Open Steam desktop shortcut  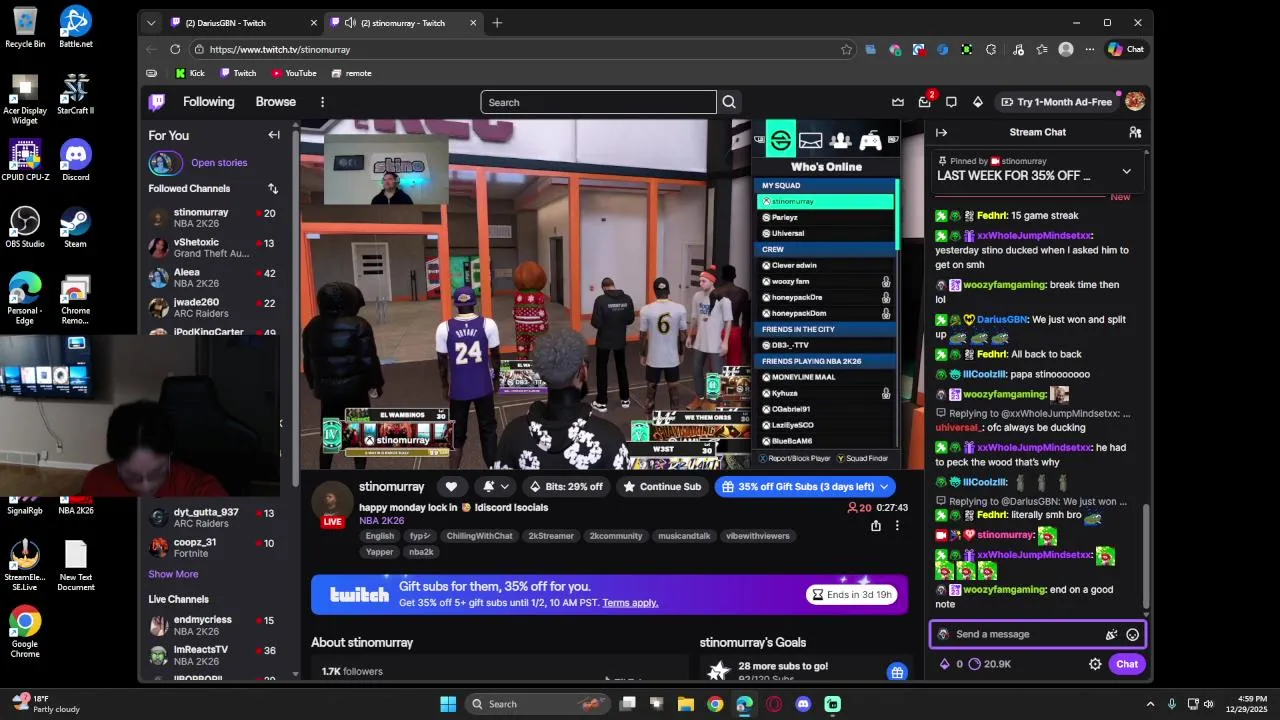(x=75, y=227)
